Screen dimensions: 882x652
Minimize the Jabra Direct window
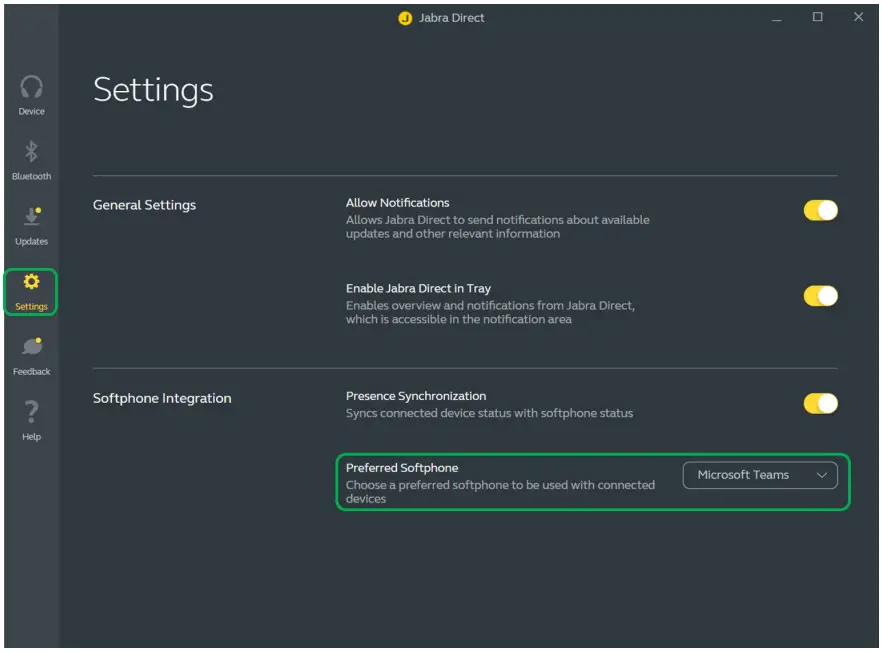(776, 17)
